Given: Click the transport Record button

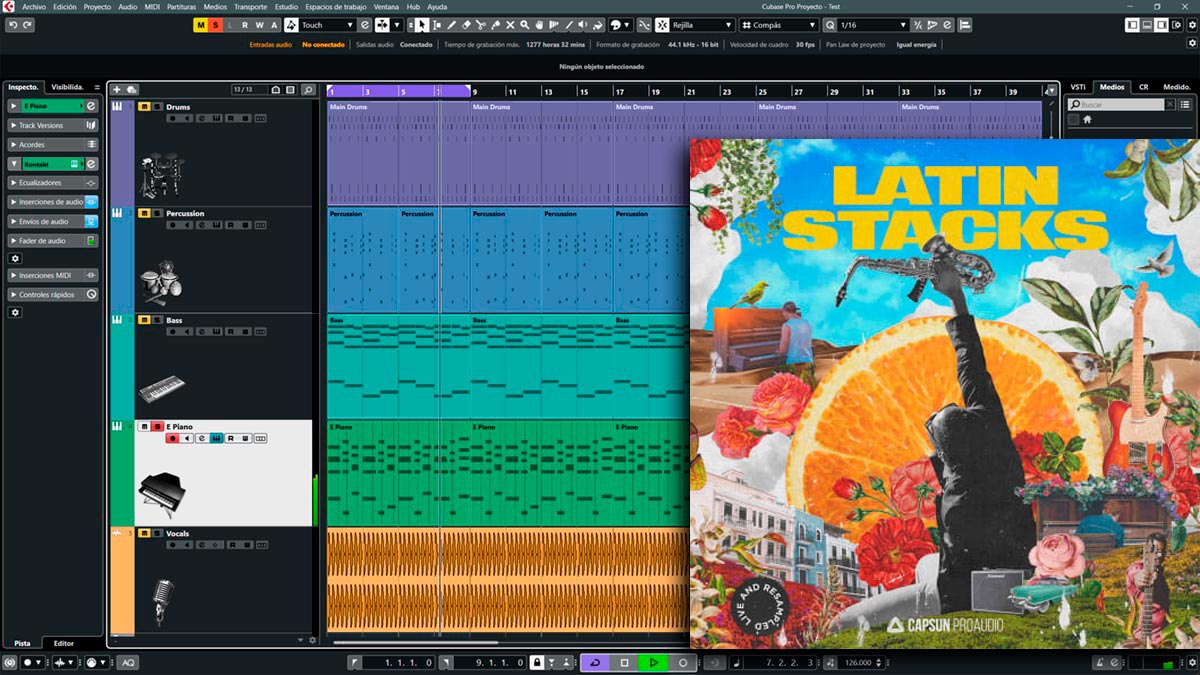Looking at the screenshot, I should 683,662.
